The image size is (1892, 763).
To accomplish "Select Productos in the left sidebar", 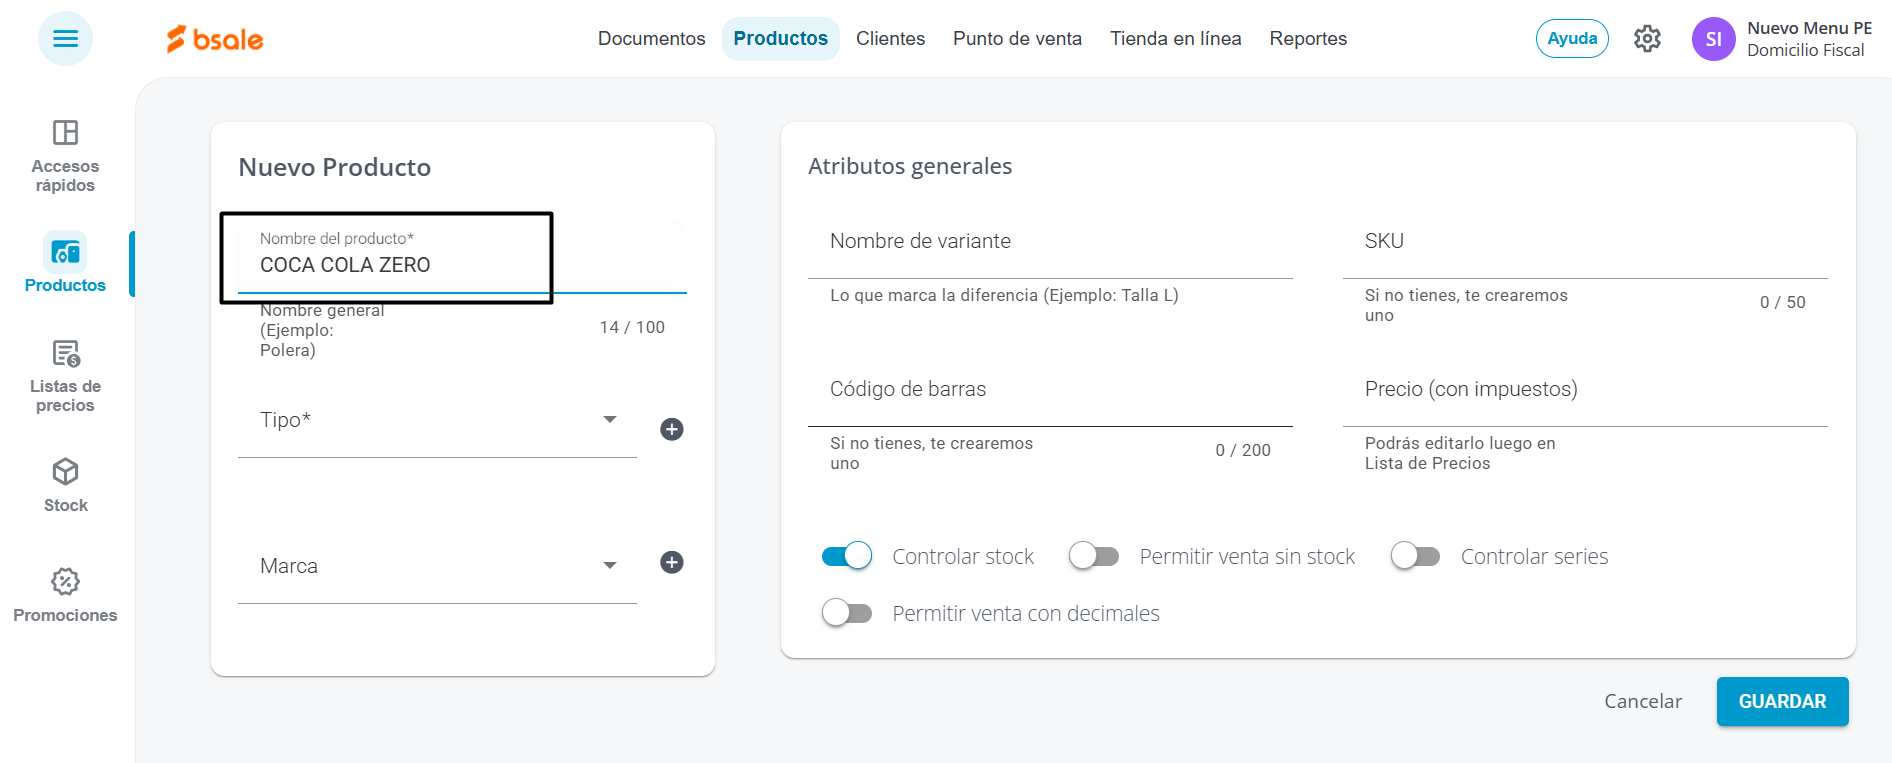I will (65, 264).
